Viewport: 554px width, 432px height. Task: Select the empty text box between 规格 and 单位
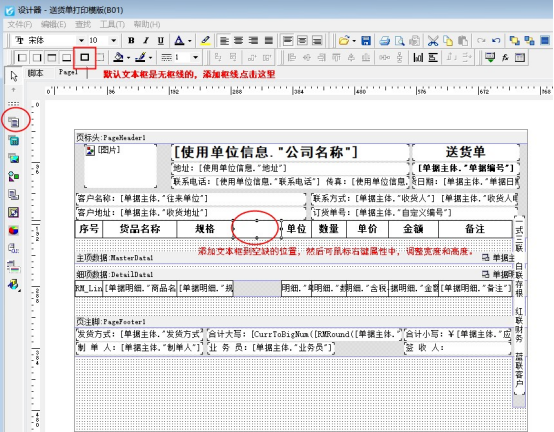(257, 229)
